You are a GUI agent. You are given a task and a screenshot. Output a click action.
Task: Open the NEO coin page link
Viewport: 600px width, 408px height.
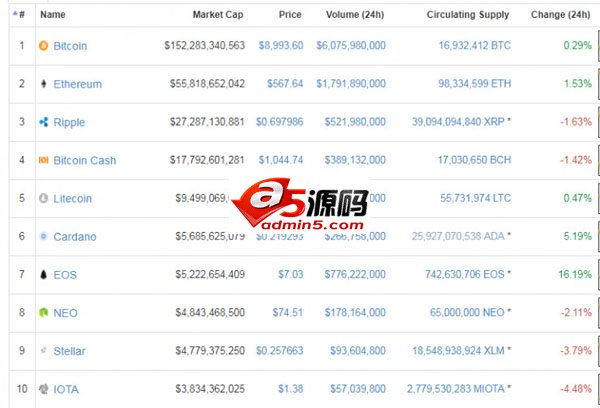pos(65,313)
